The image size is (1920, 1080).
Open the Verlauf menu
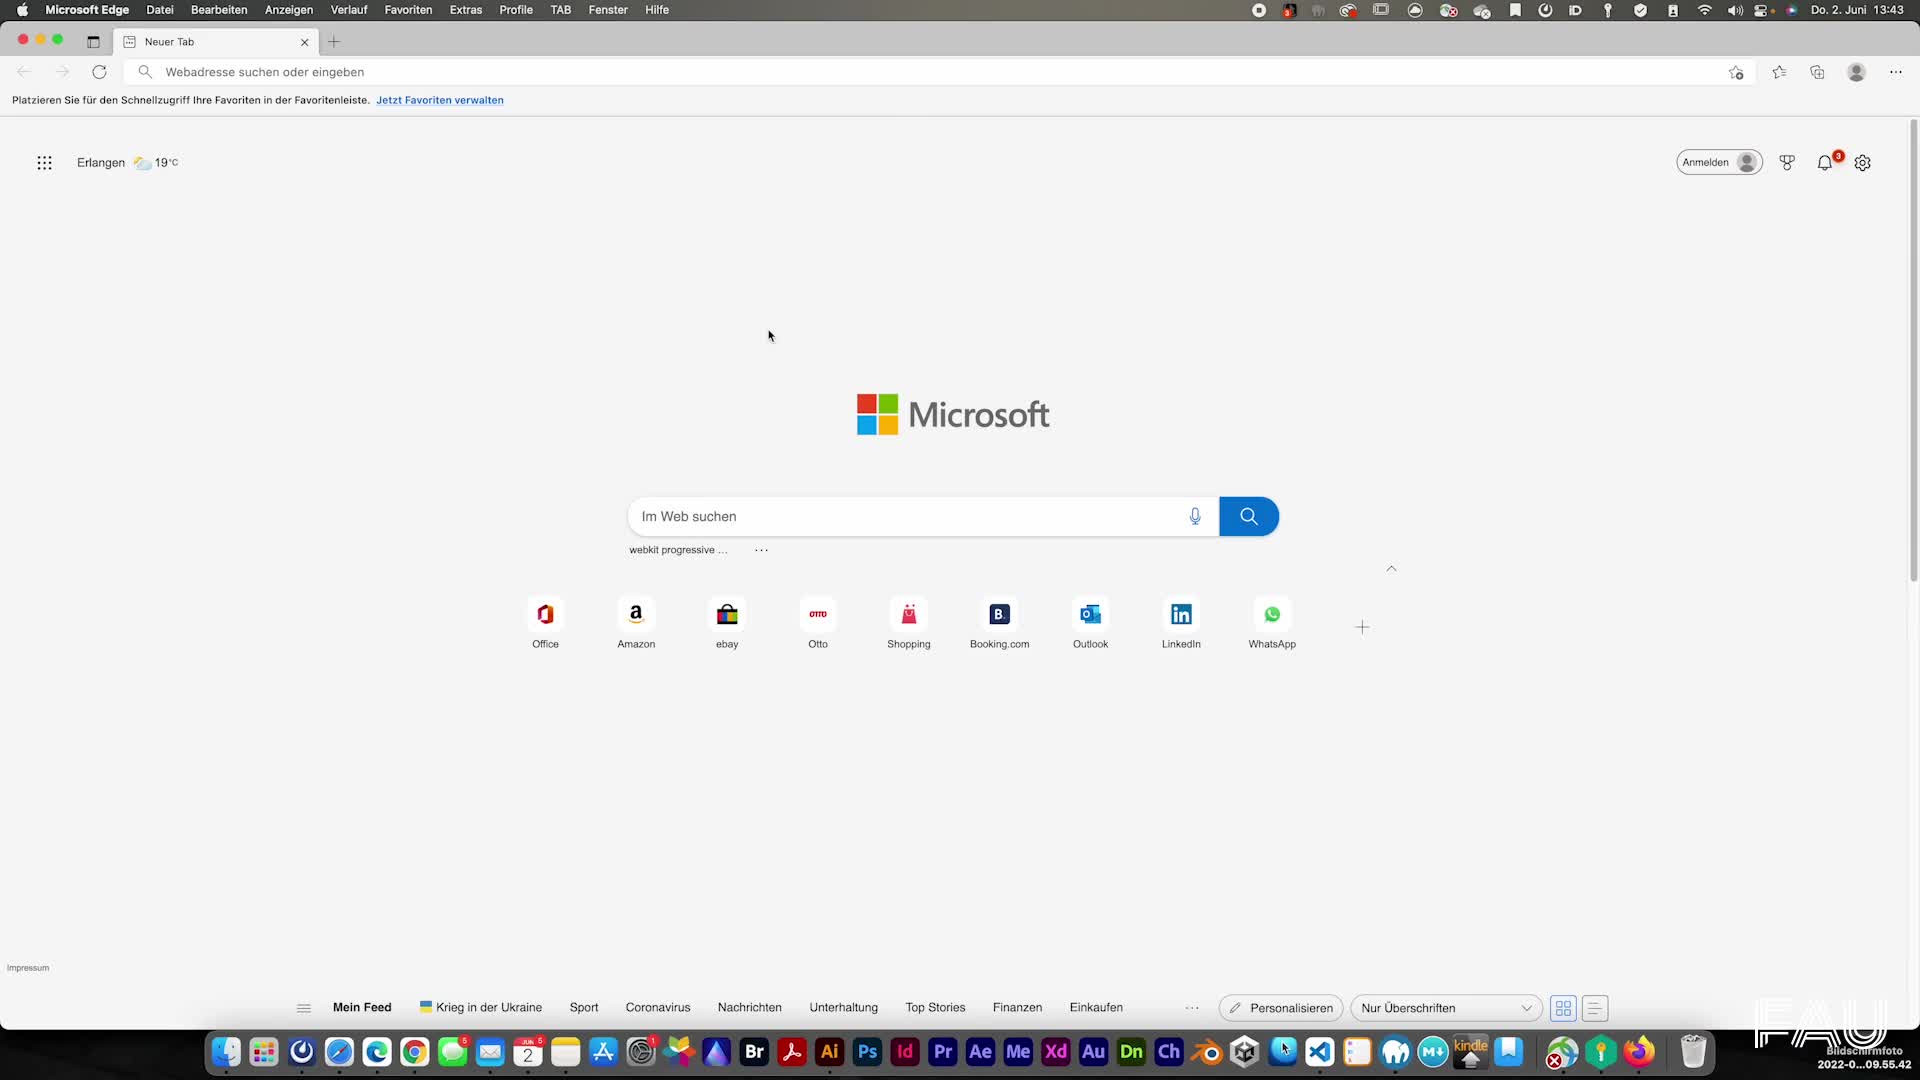pos(348,9)
